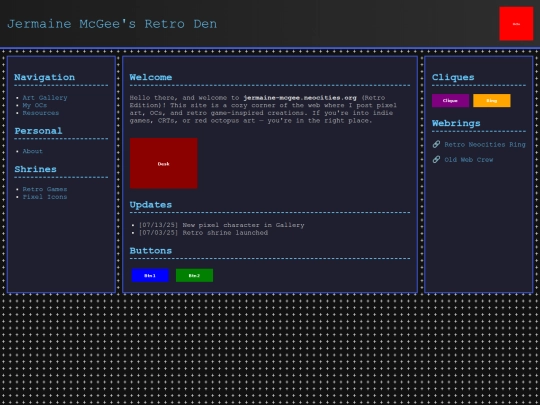Click chain icon beside Old Web Crew

[x=436, y=159]
